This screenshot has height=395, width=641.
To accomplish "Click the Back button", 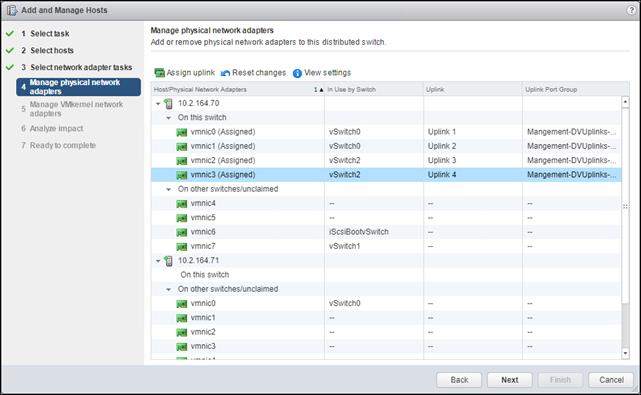I will click(x=459, y=380).
